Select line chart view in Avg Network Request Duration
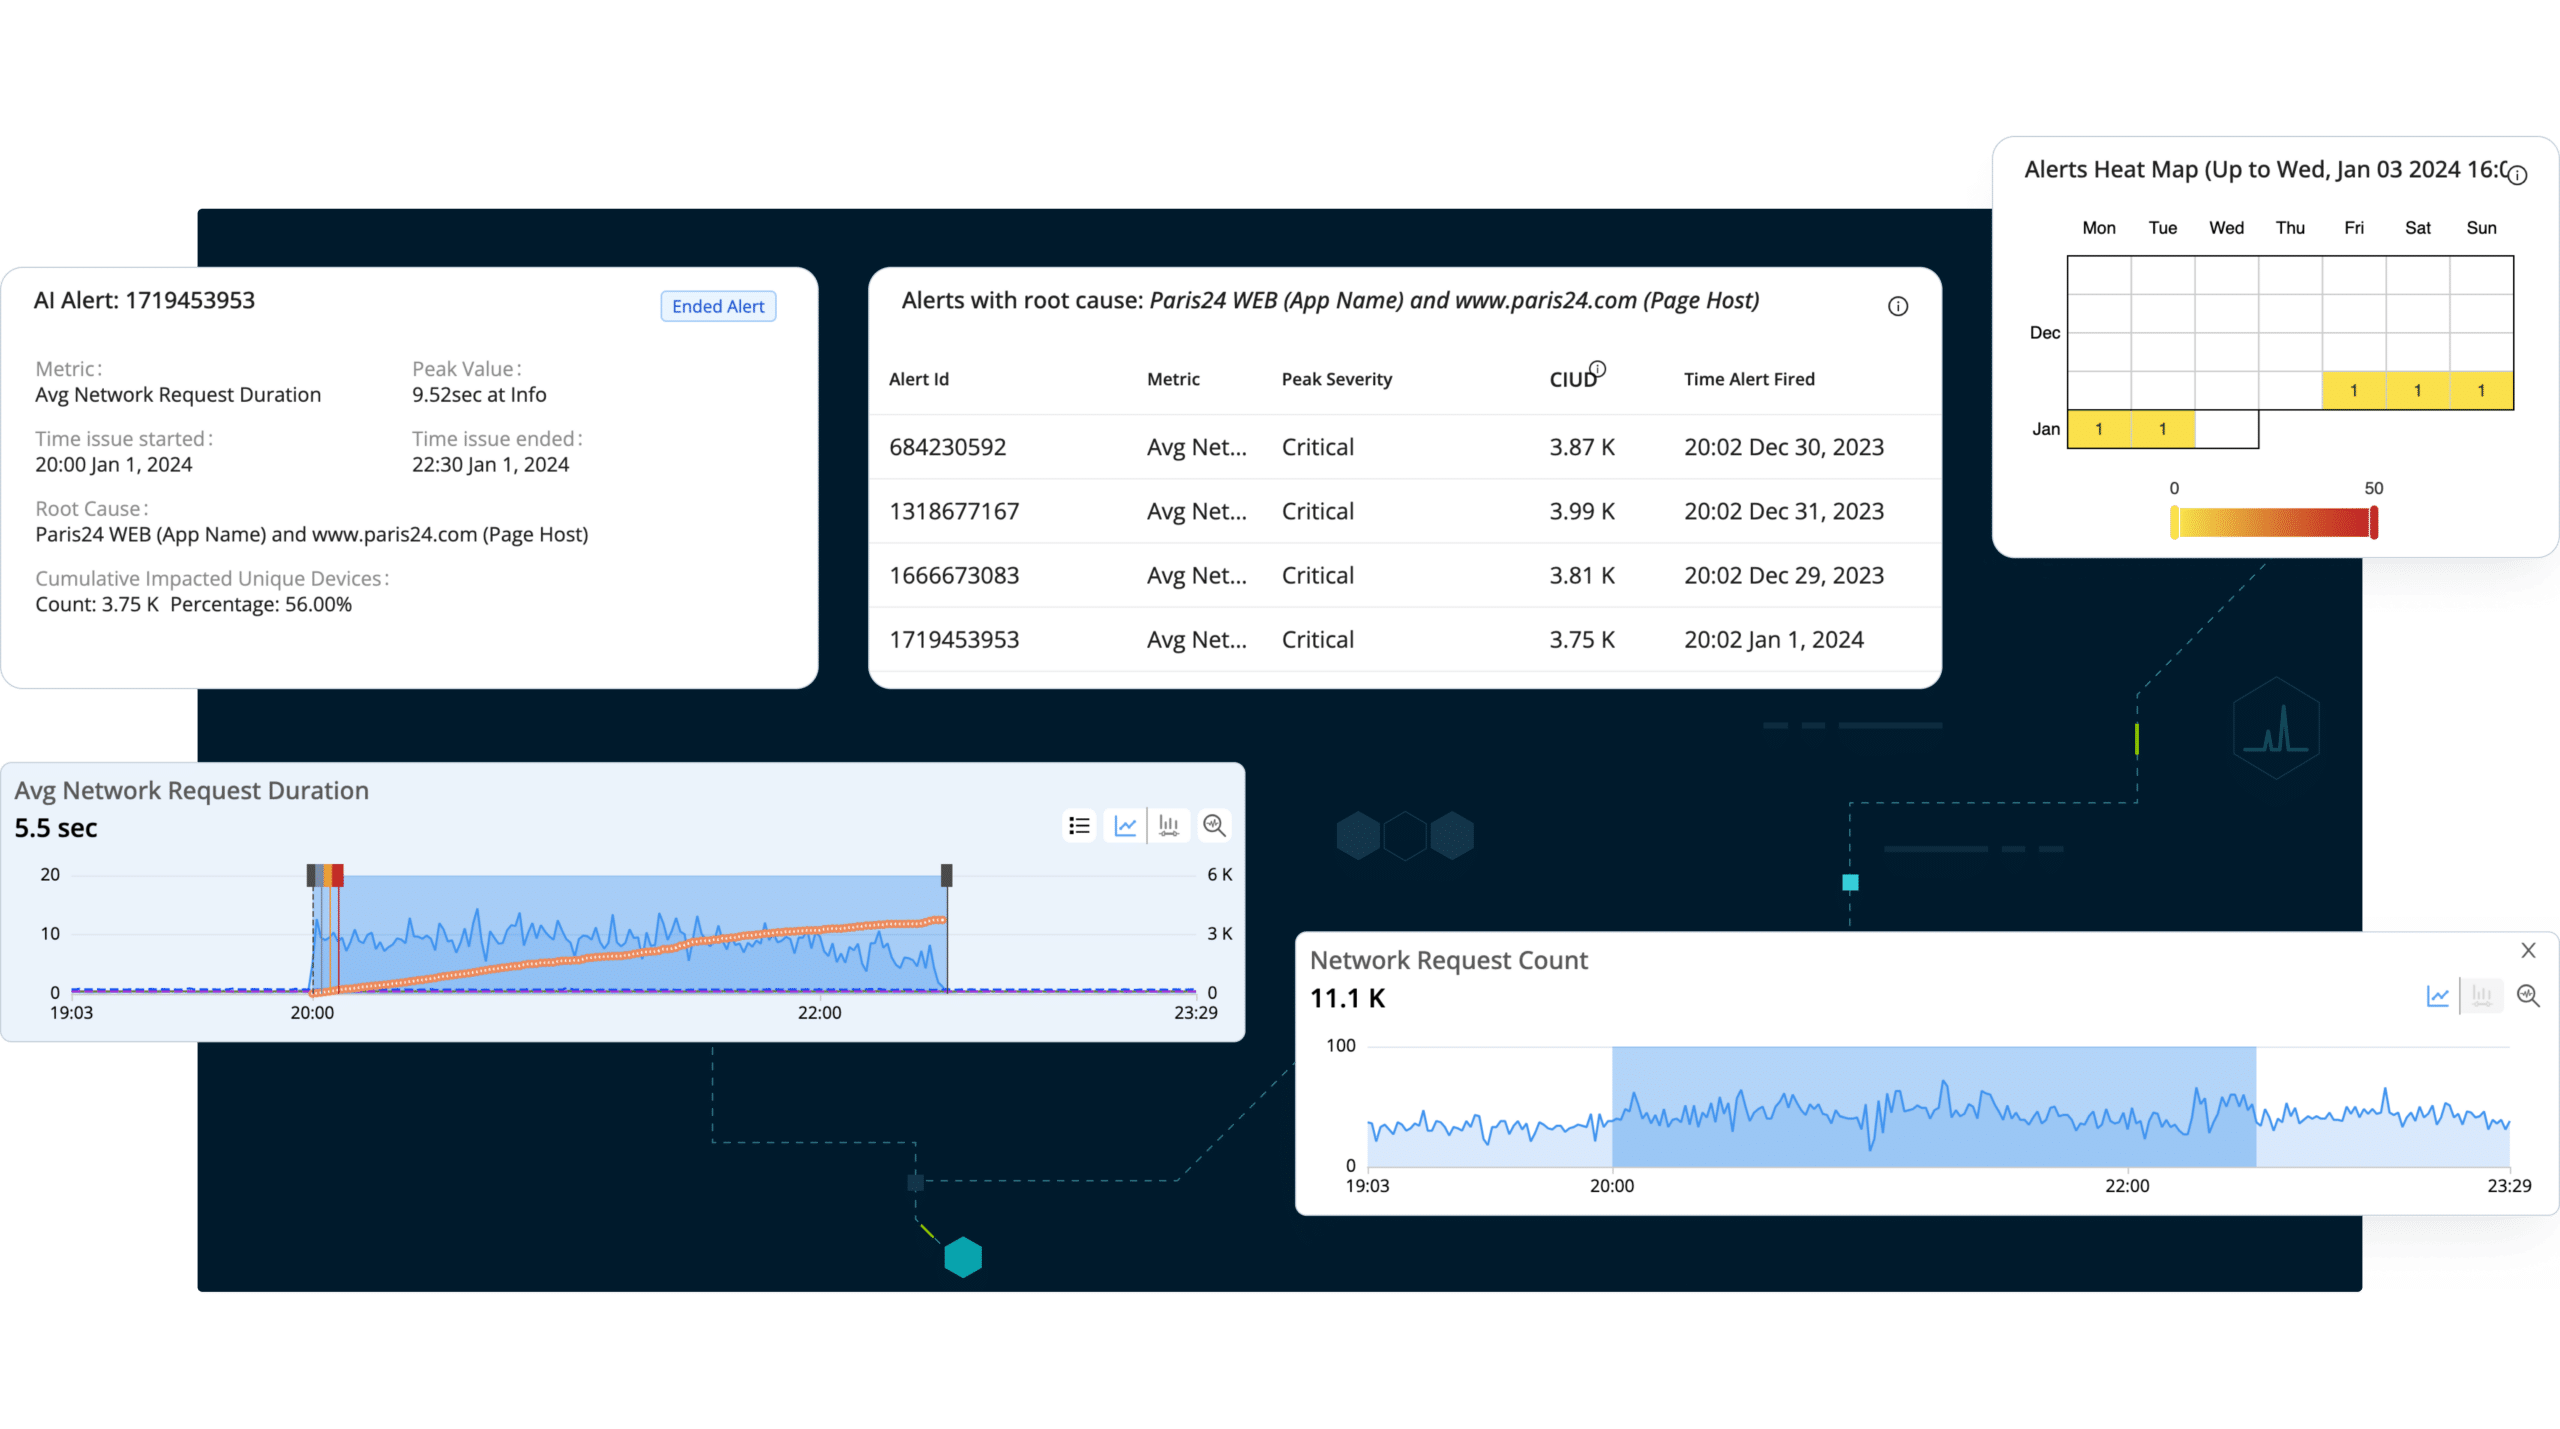The image size is (2560, 1429). click(1125, 826)
